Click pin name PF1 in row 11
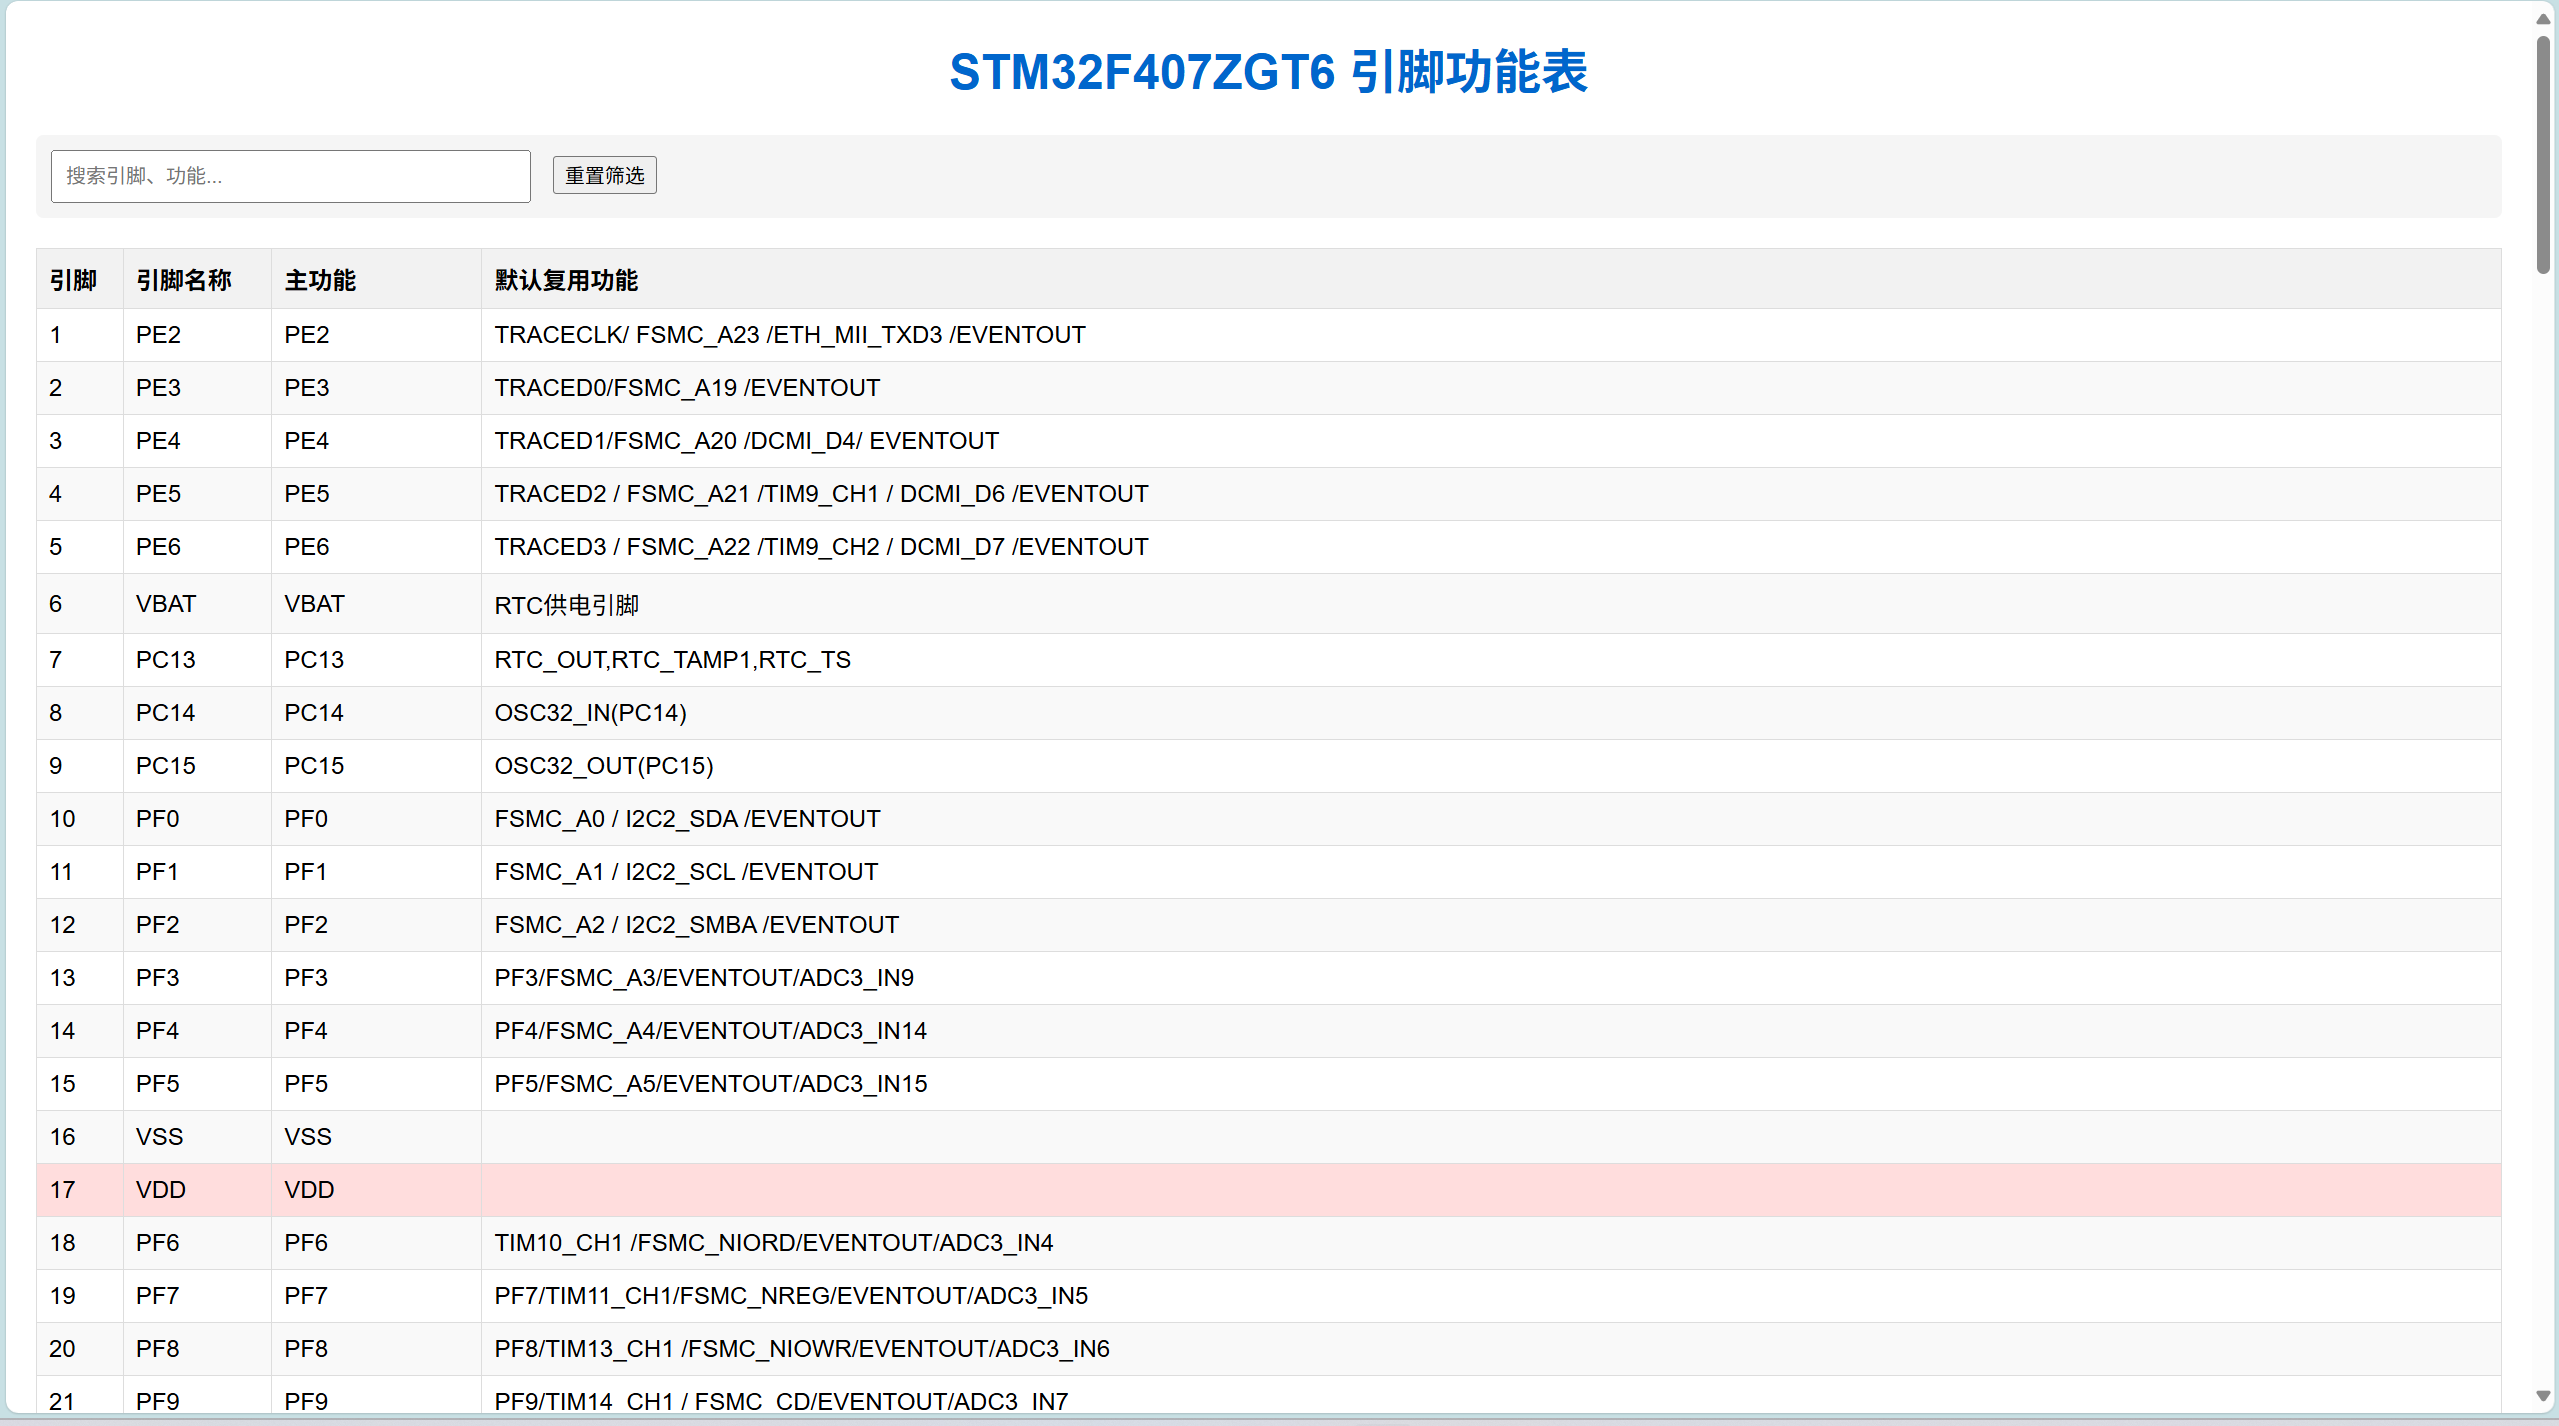The image size is (2559, 1426). point(197,872)
